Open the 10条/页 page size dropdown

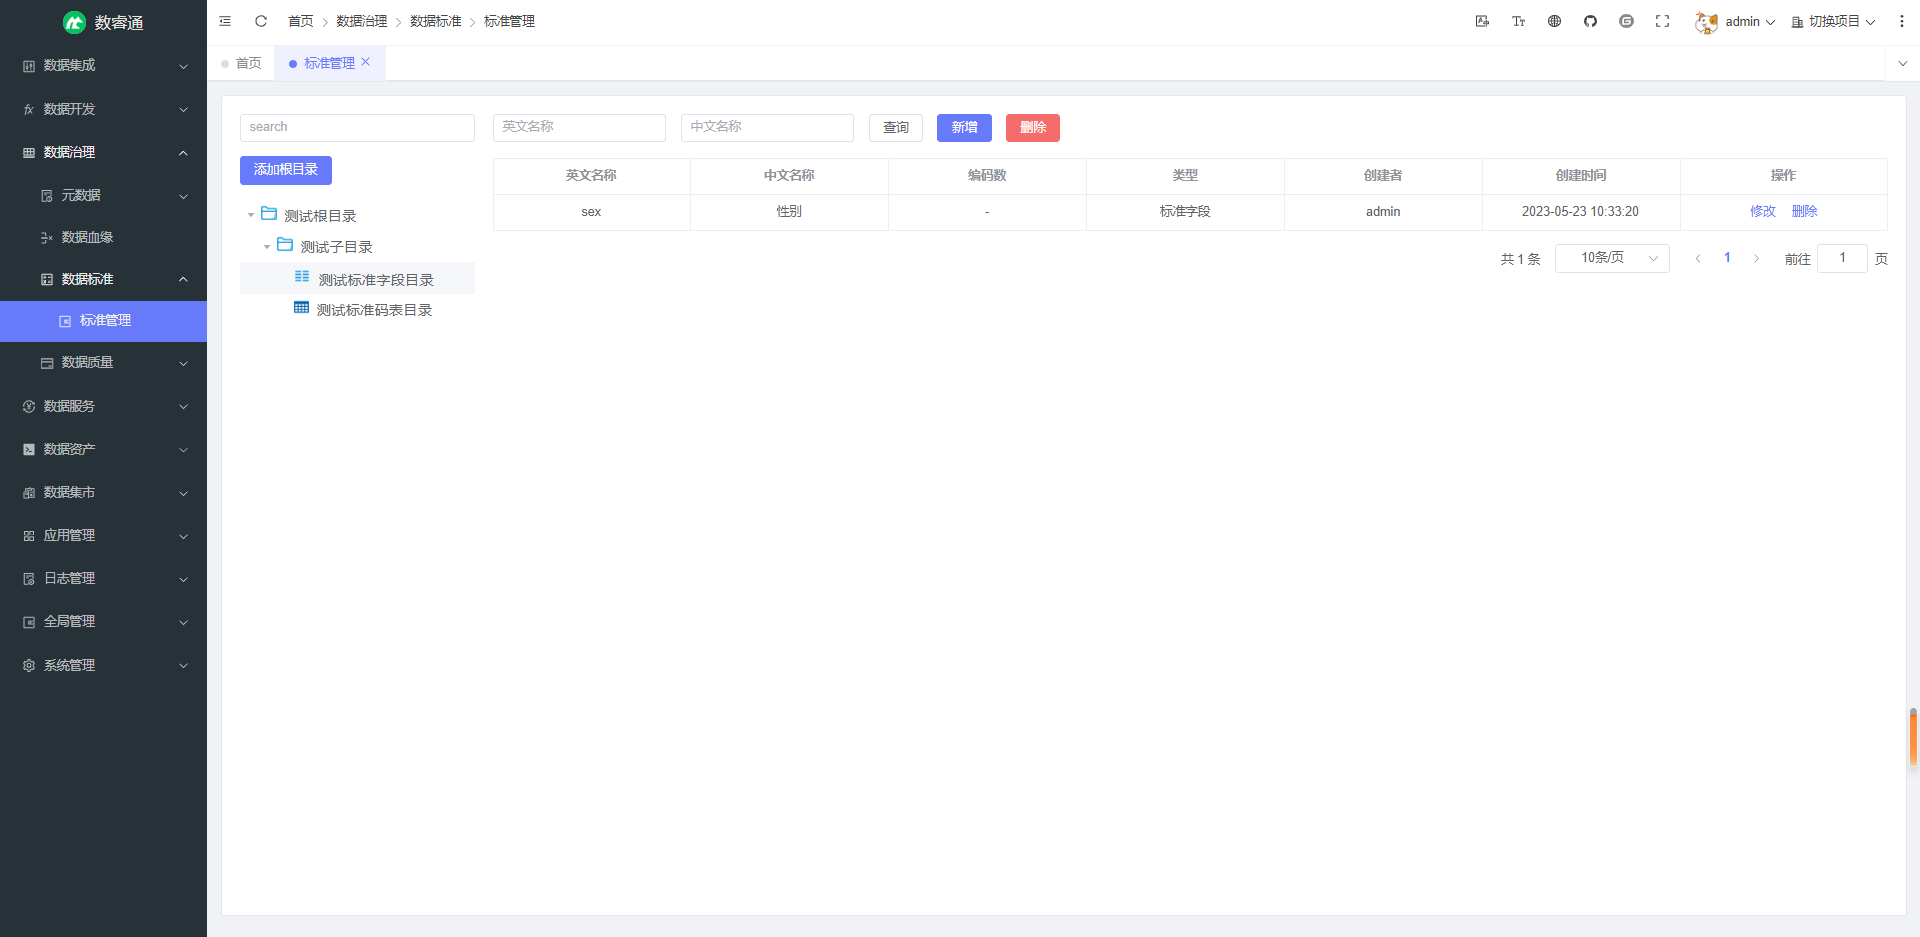point(1612,258)
